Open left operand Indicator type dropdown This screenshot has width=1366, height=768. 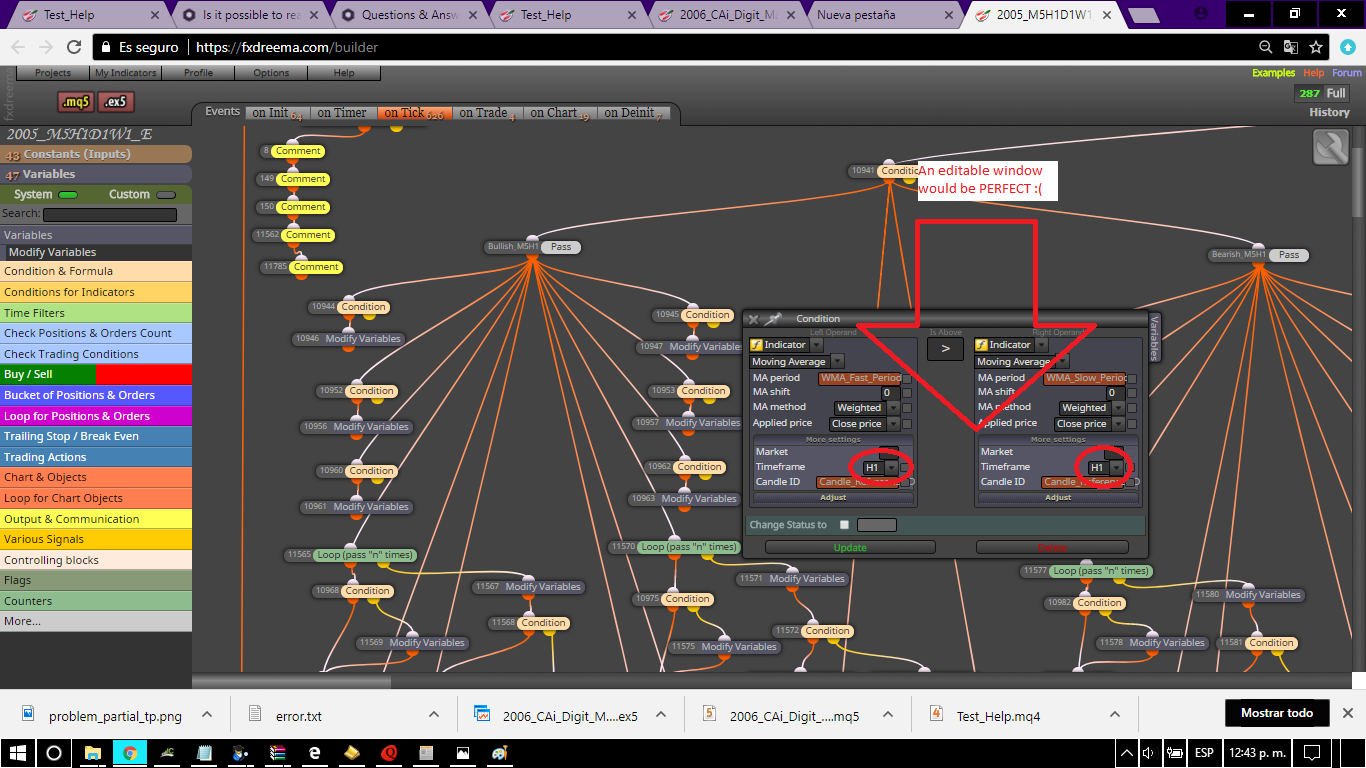pos(816,345)
